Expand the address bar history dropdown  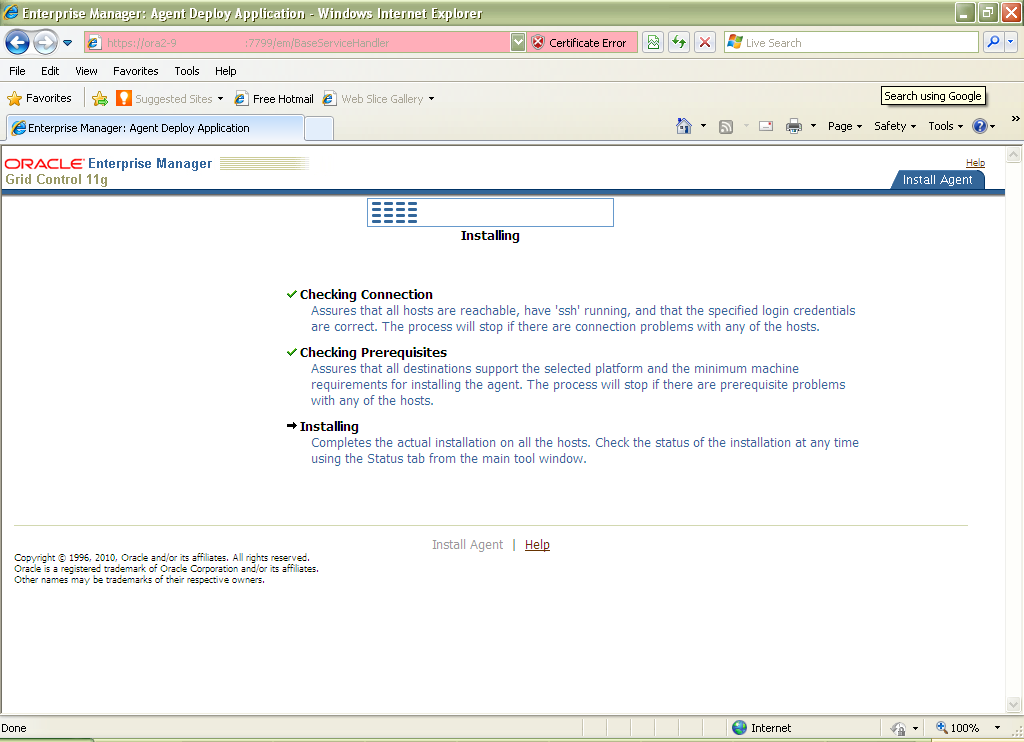click(x=518, y=43)
